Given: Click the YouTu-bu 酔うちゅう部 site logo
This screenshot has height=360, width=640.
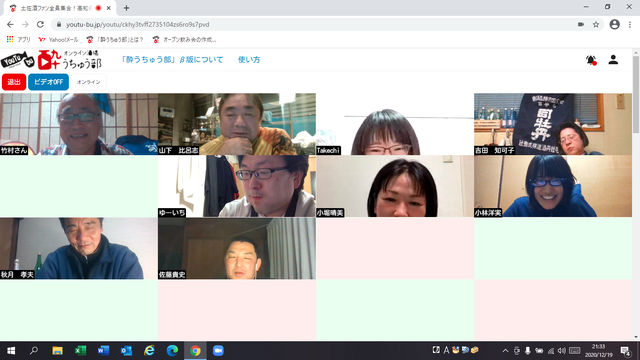Looking at the screenshot, I should 51,60.
